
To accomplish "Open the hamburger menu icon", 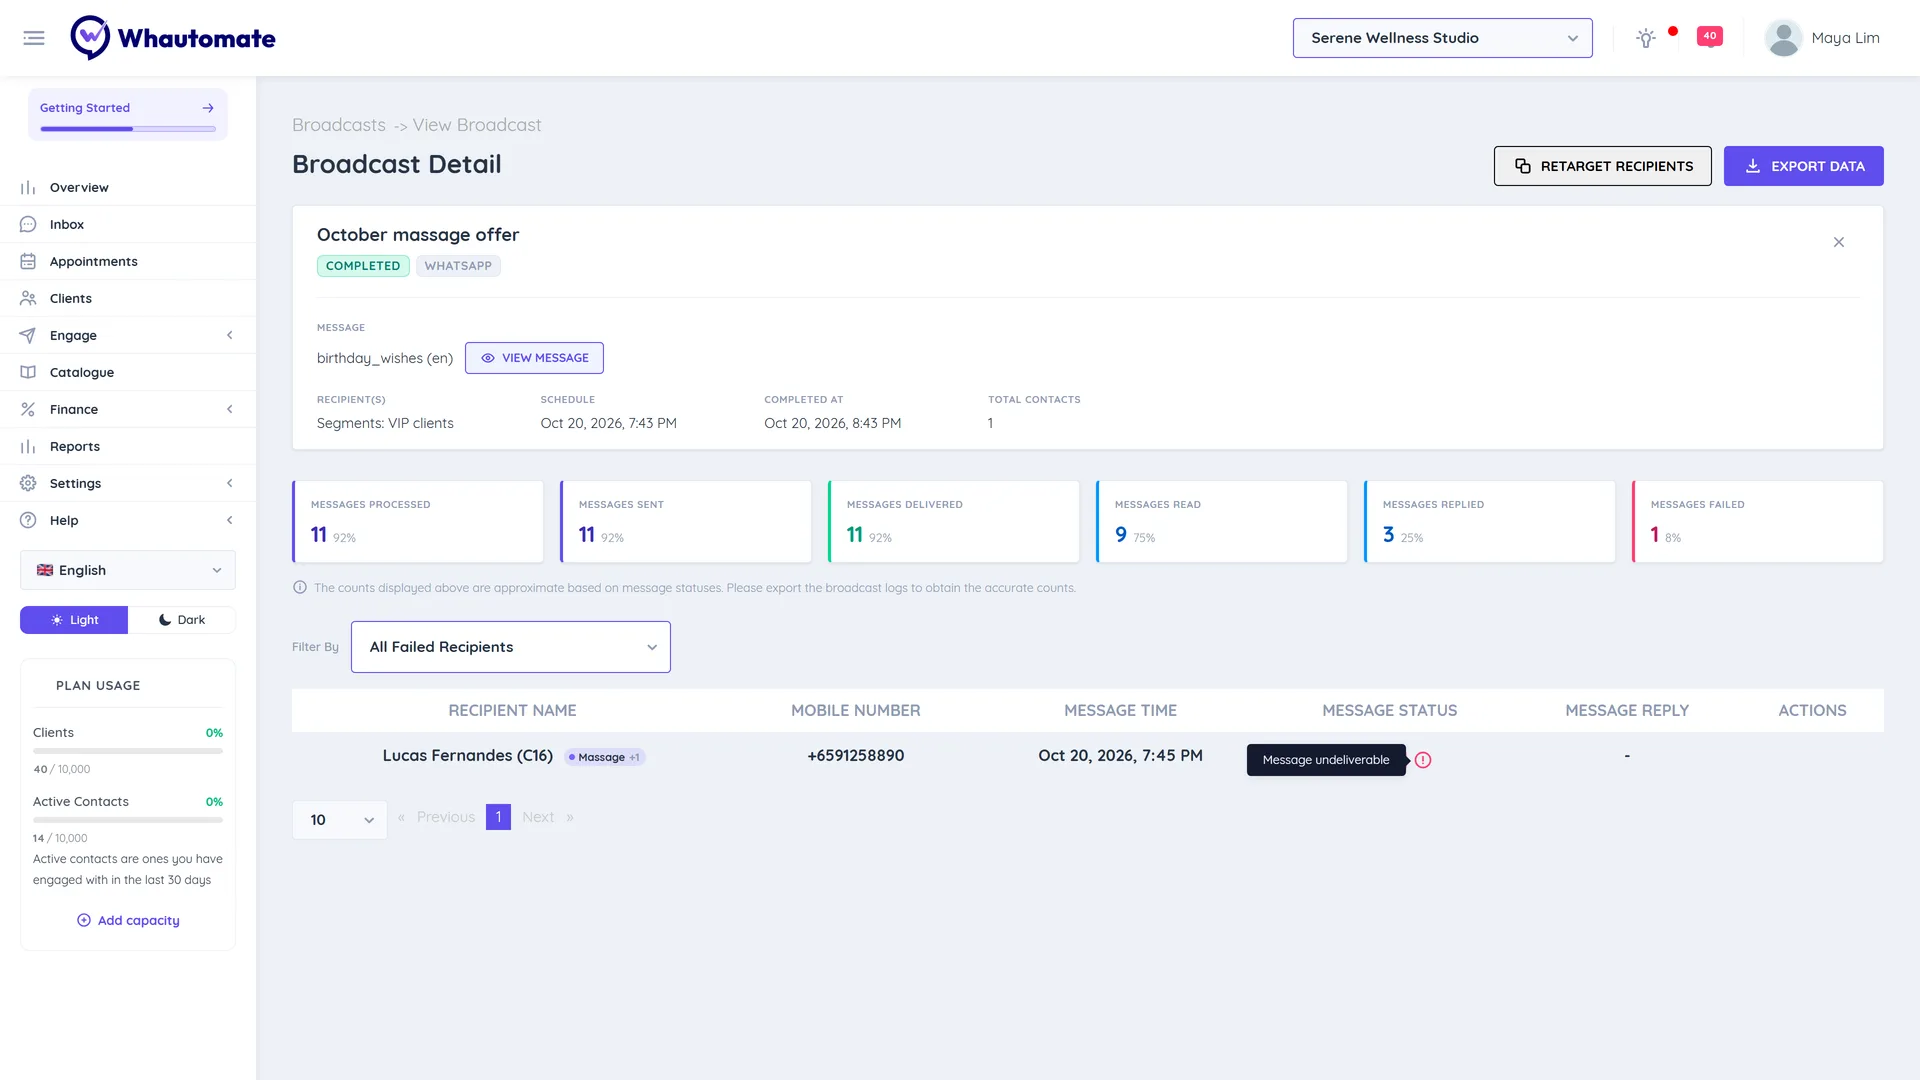I will (34, 38).
